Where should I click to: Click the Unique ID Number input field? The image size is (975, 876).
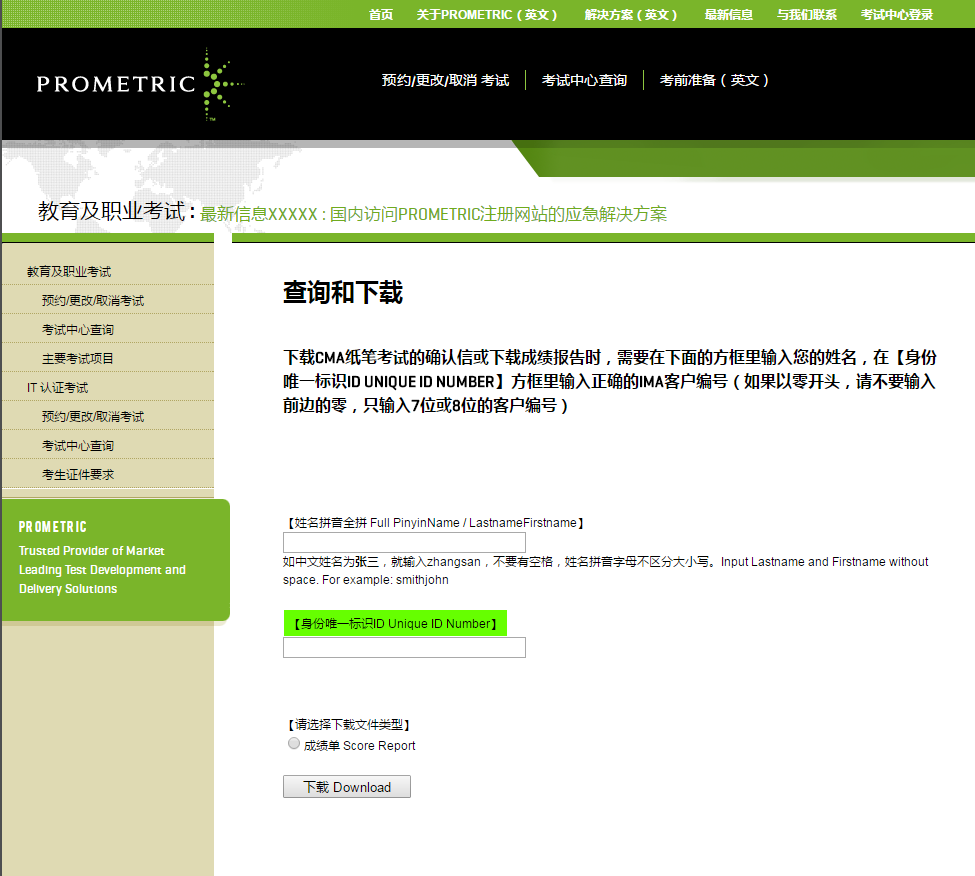[404, 648]
